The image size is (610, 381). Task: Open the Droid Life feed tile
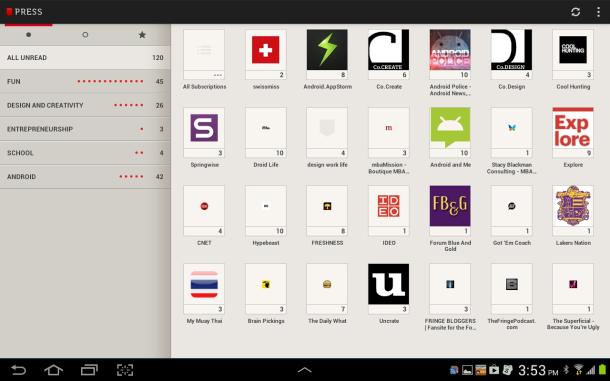(266, 132)
